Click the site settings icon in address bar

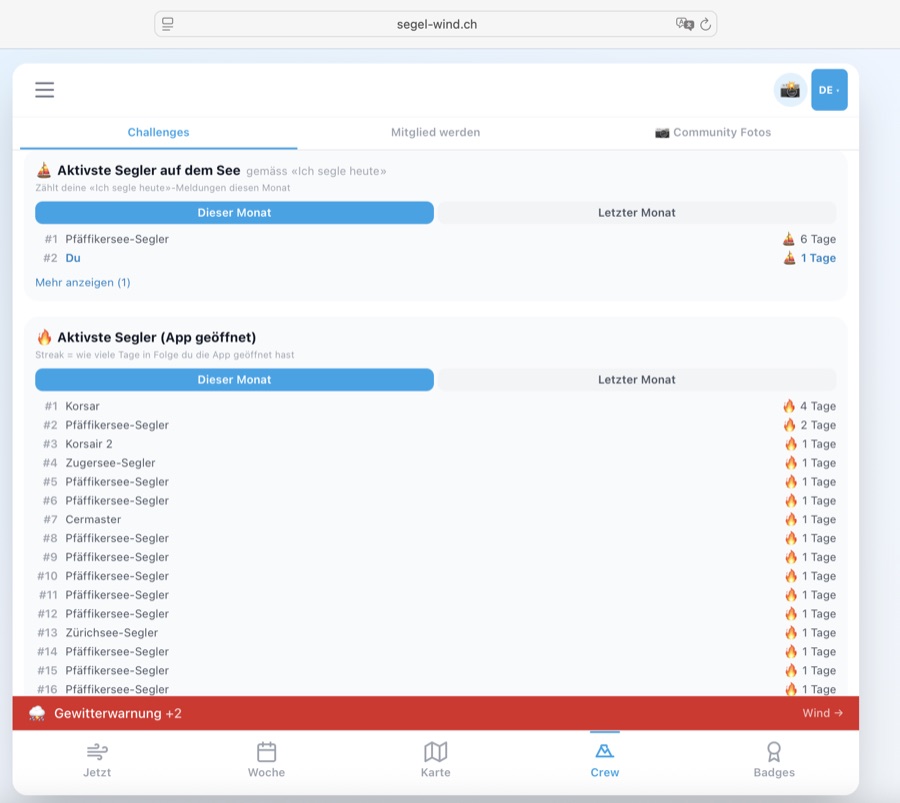(168, 24)
